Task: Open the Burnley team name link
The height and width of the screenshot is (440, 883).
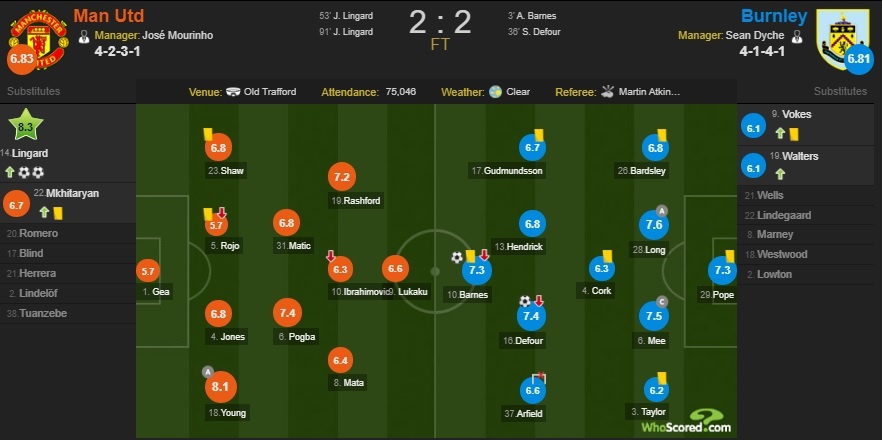Action: click(773, 16)
